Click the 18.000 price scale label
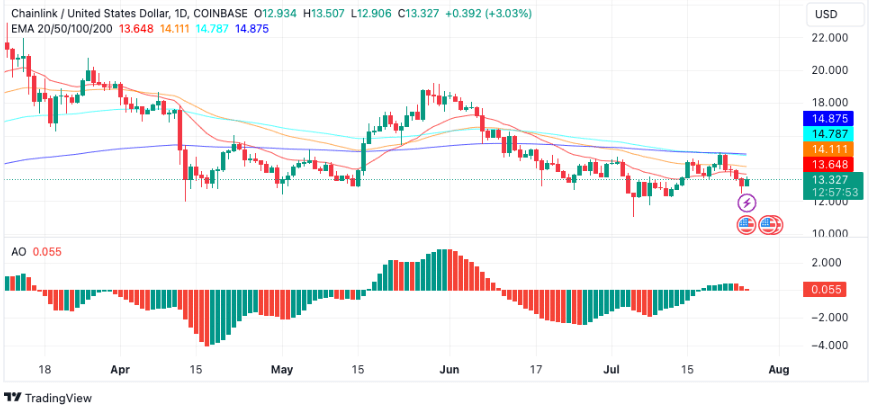This screenshot has width=871, height=405. 830,102
